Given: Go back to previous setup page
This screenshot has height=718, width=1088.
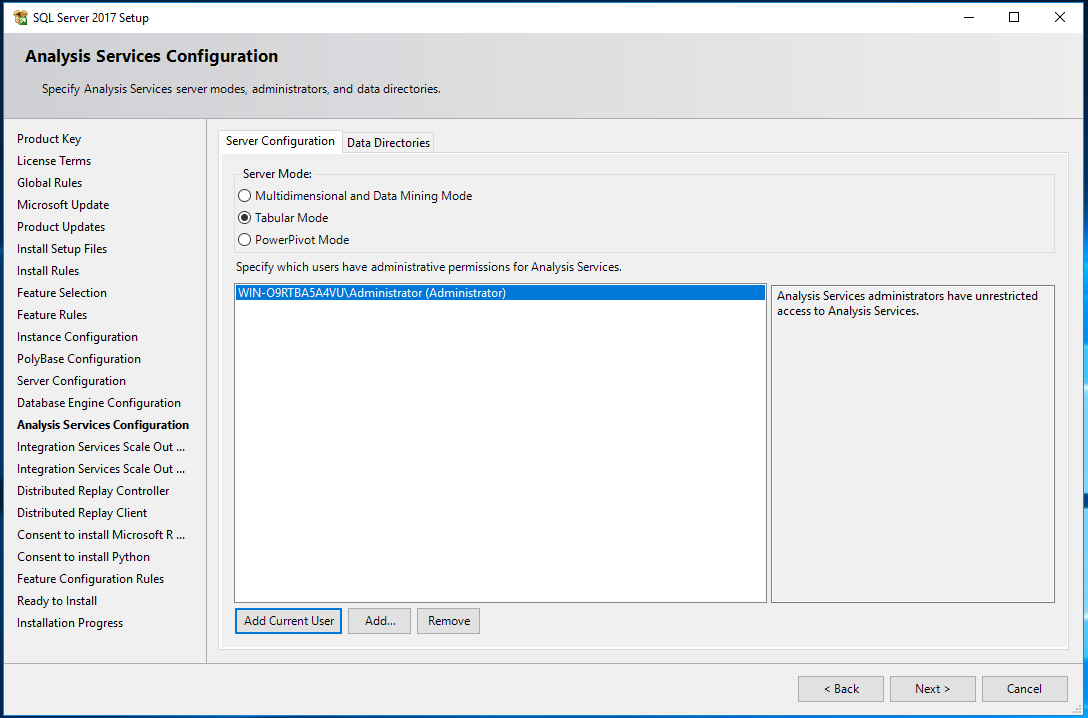Looking at the screenshot, I should (x=840, y=689).
